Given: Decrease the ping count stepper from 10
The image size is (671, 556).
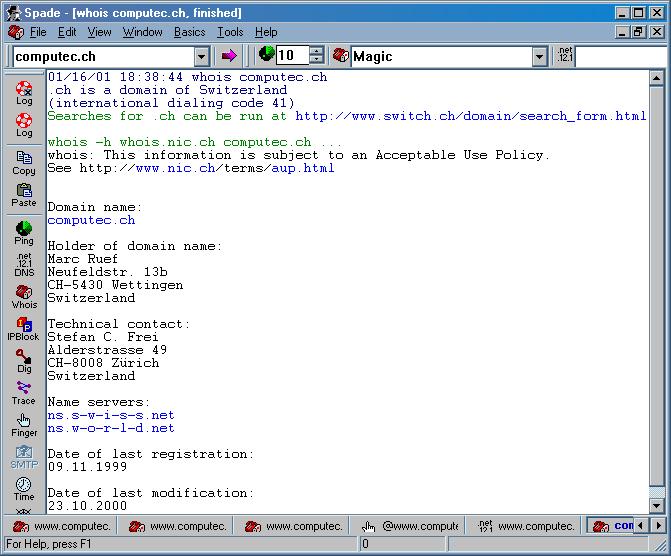Looking at the screenshot, I should coord(316,60).
